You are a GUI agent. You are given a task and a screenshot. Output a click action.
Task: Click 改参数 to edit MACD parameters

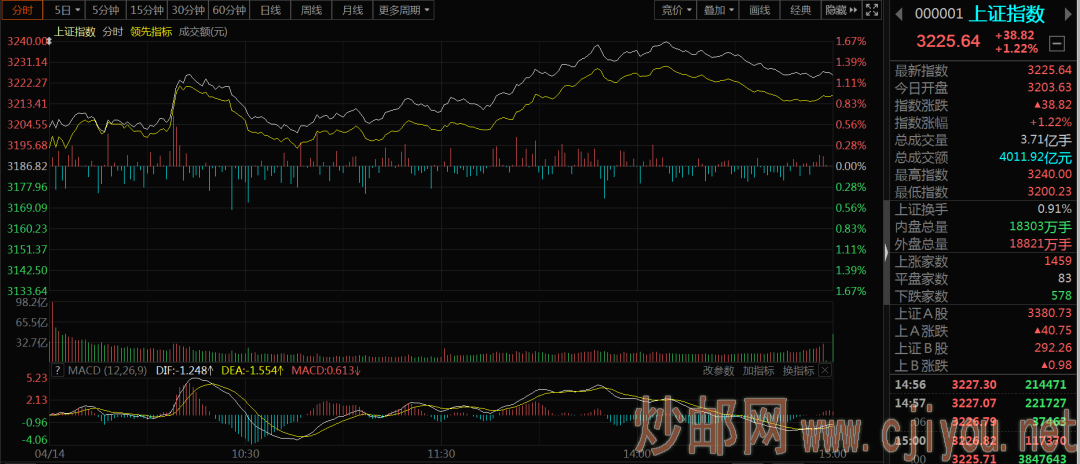pyautogui.click(x=718, y=370)
